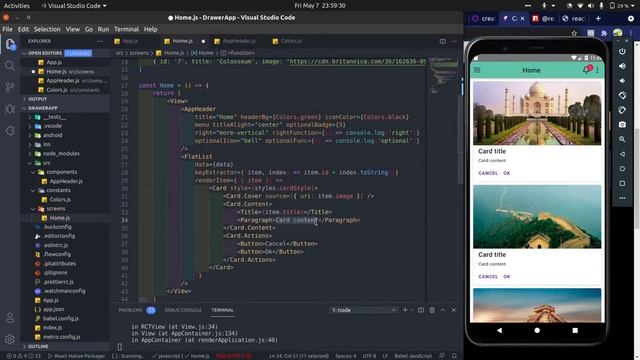
Task: Maximize the terminal panel with chevron up
Action: tap(443, 310)
